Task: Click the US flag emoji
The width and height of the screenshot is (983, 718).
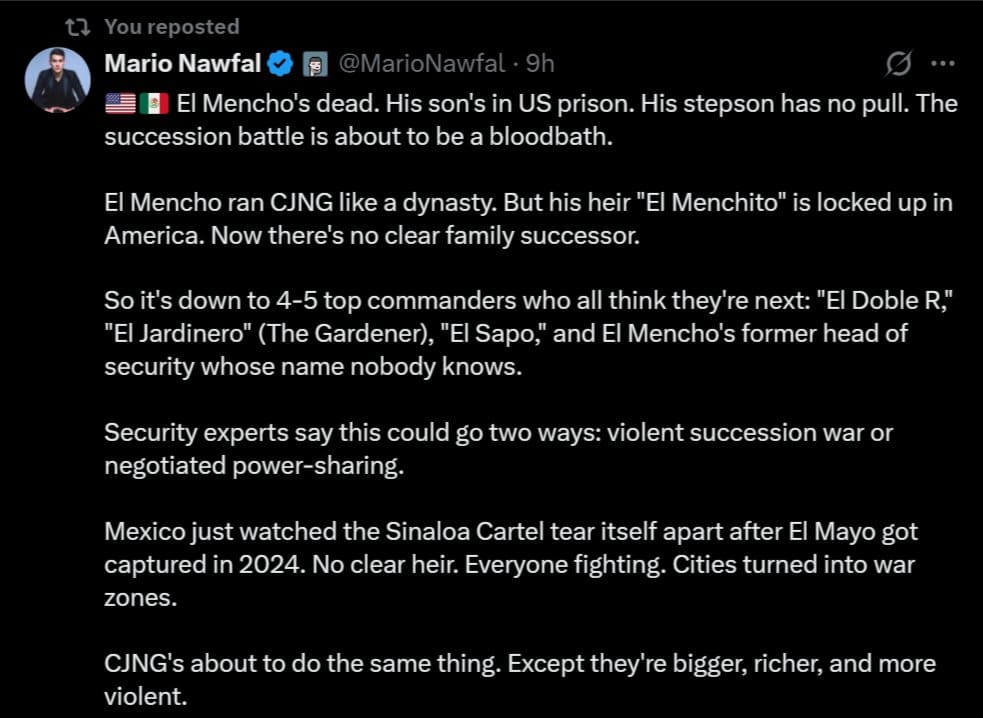Action: (x=117, y=102)
